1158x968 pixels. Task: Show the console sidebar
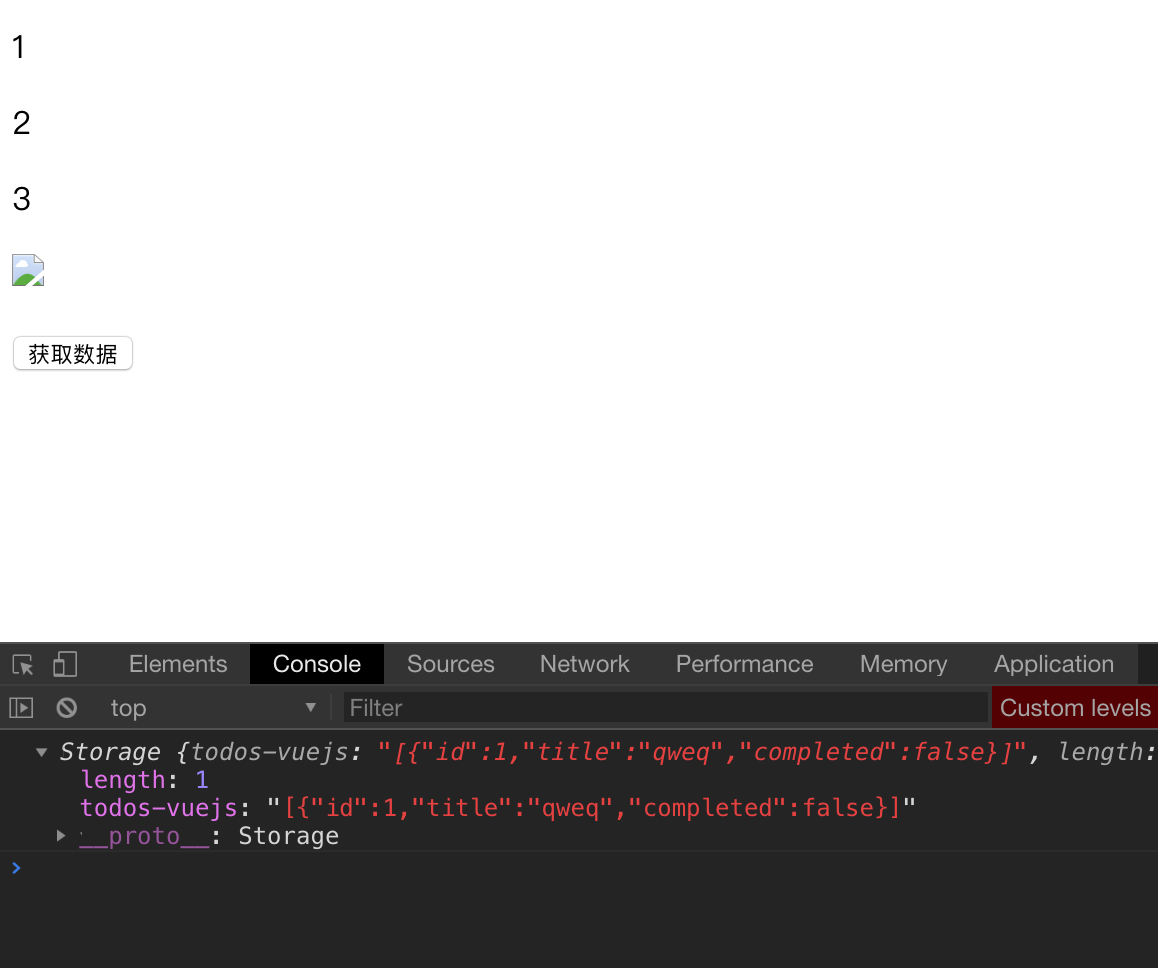[21, 707]
